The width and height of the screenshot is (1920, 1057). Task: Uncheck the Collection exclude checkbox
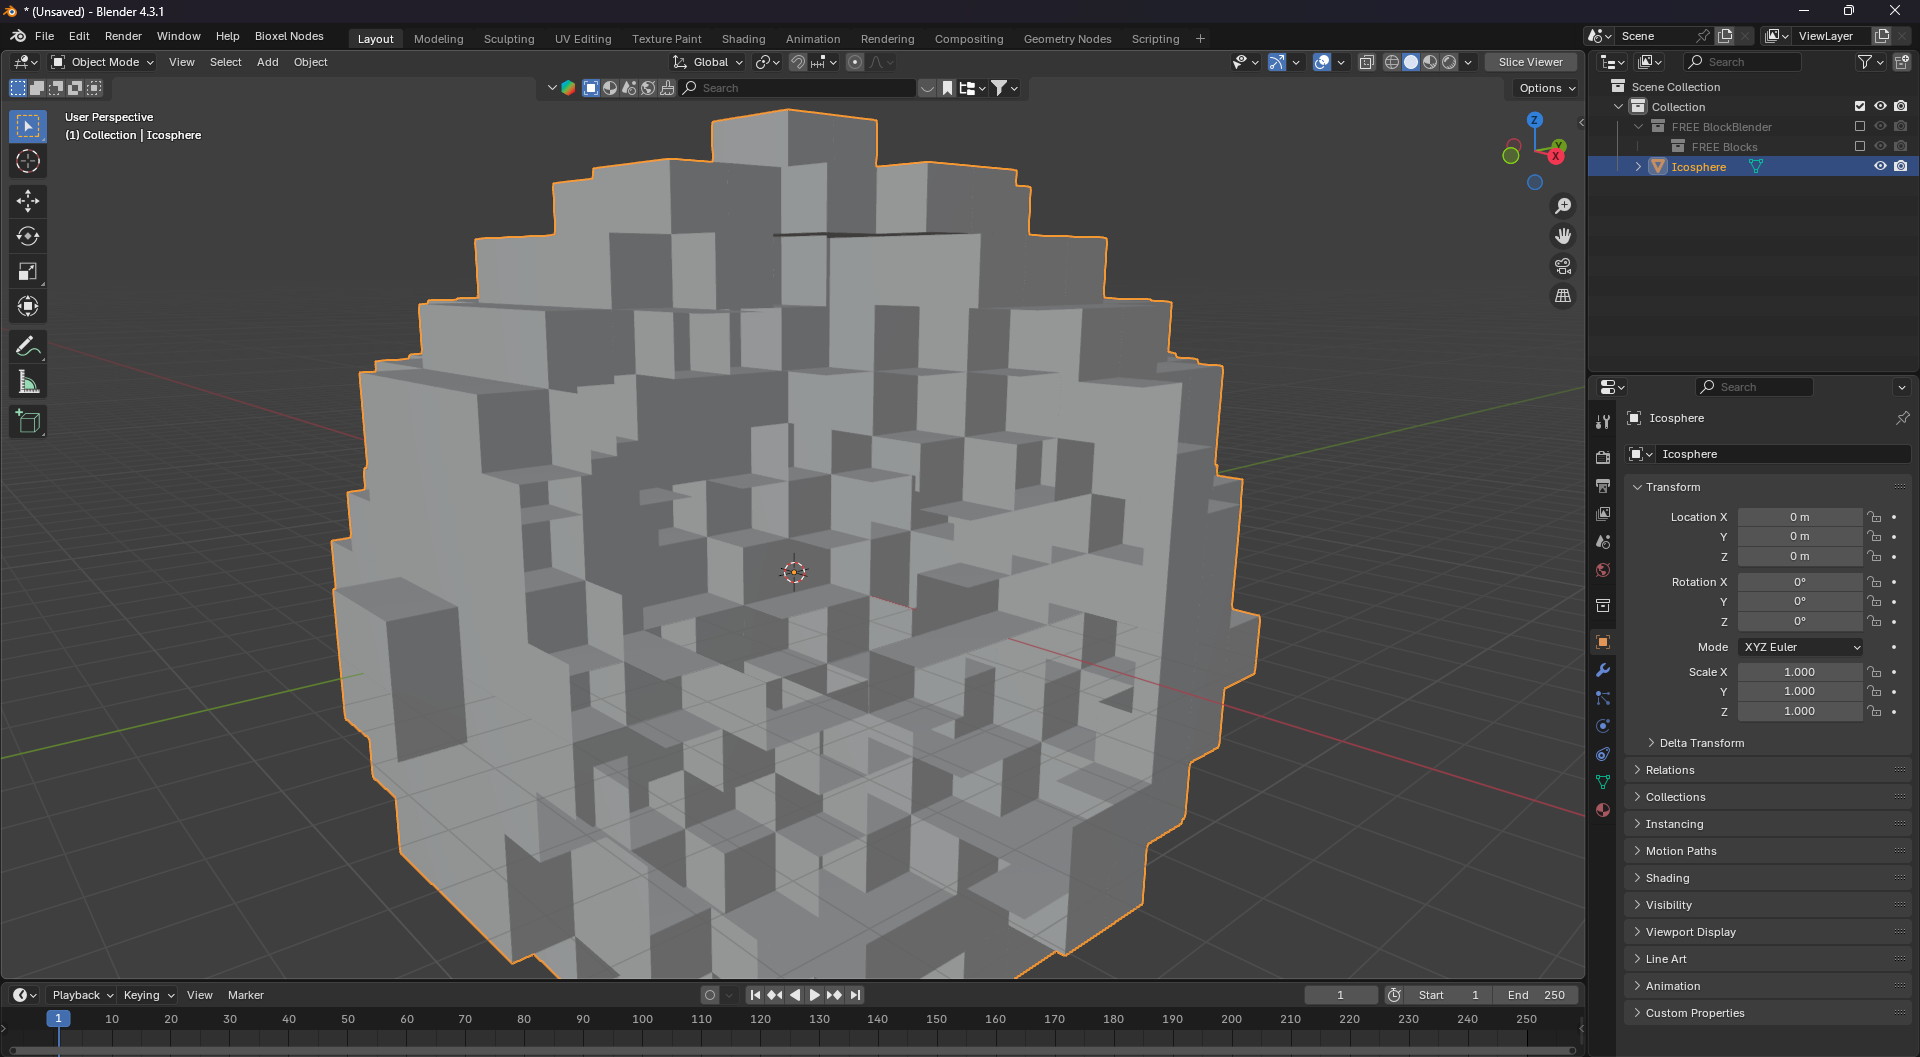point(1860,106)
